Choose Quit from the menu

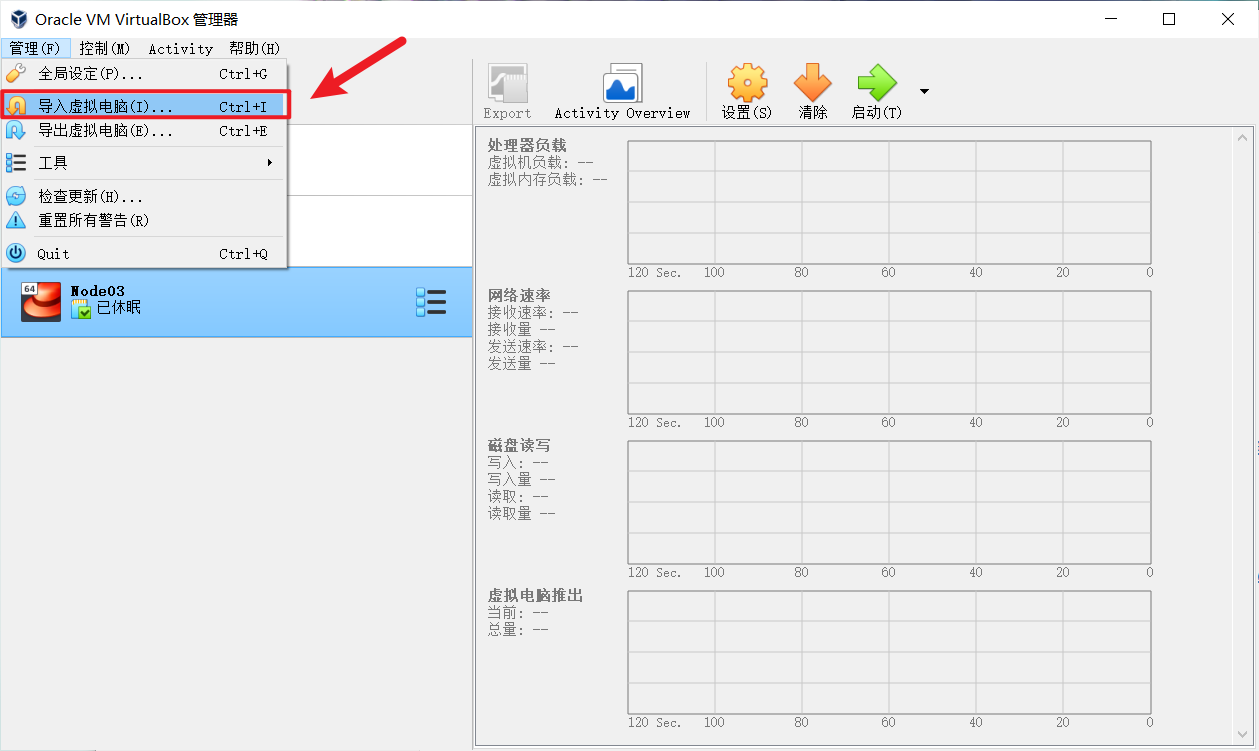point(144,254)
